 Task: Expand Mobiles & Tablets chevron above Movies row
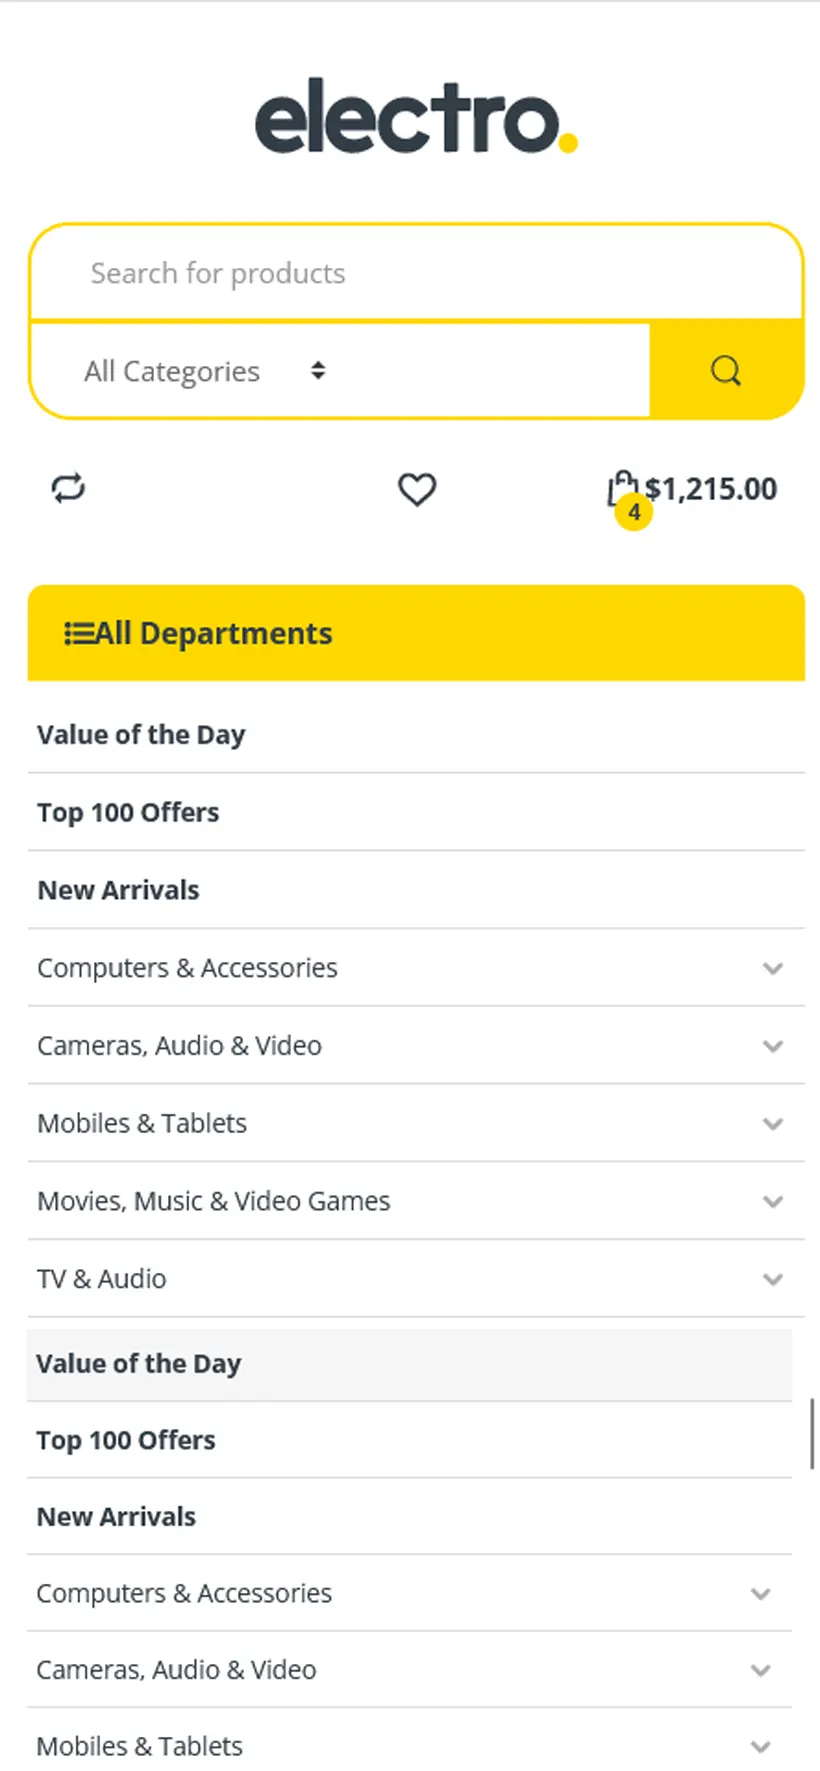pos(772,1124)
